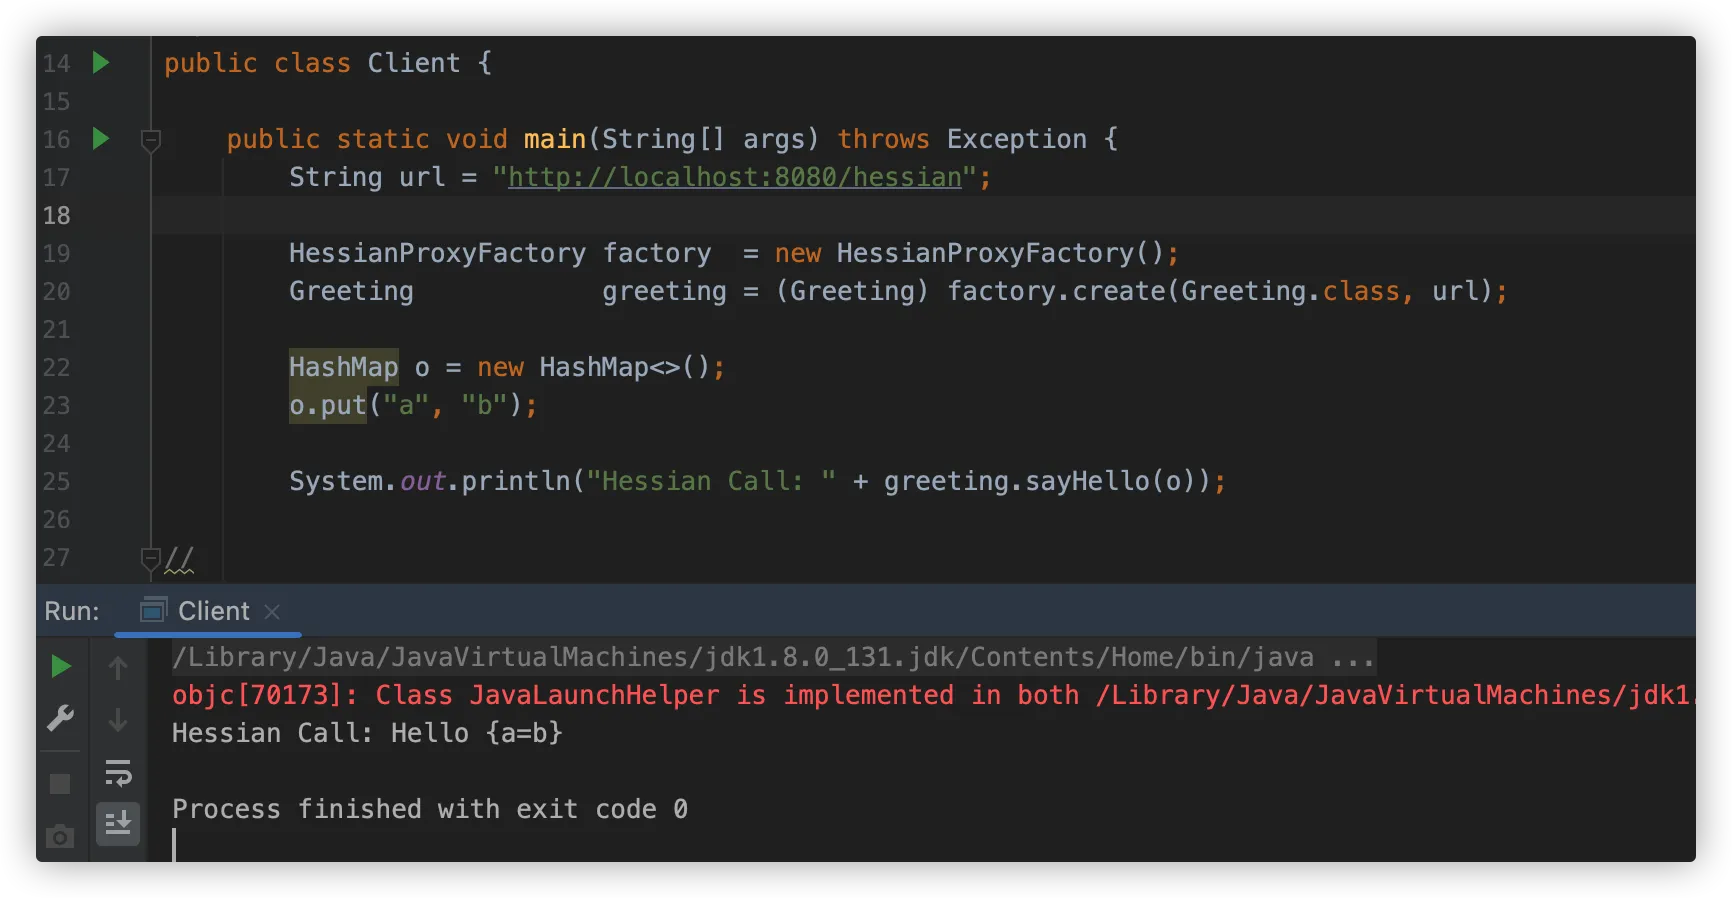This screenshot has width=1732, height=898.
Task: Collapse the main method fold marker at line 16
Action: coord(151,141)
